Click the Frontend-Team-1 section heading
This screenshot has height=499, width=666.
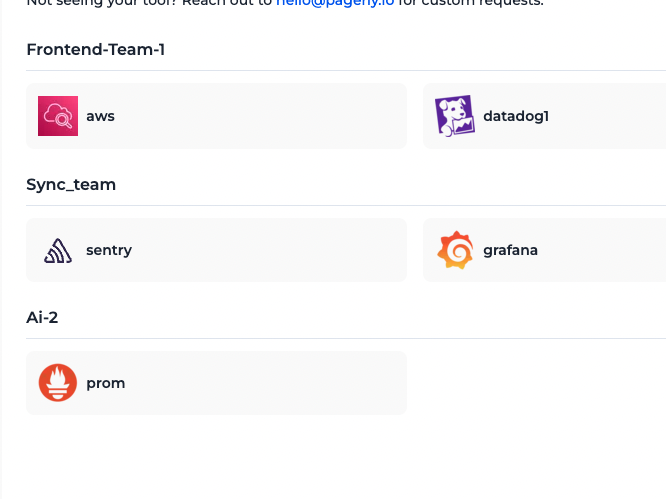96,50
